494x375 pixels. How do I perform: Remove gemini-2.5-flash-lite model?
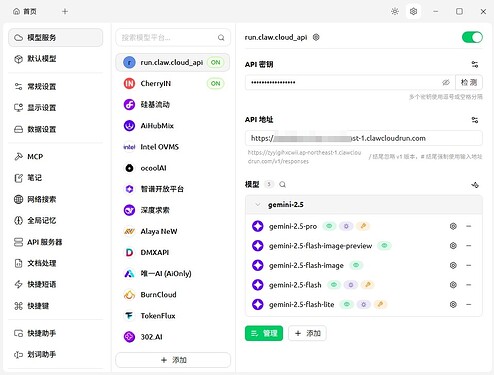tap(469, 304)
